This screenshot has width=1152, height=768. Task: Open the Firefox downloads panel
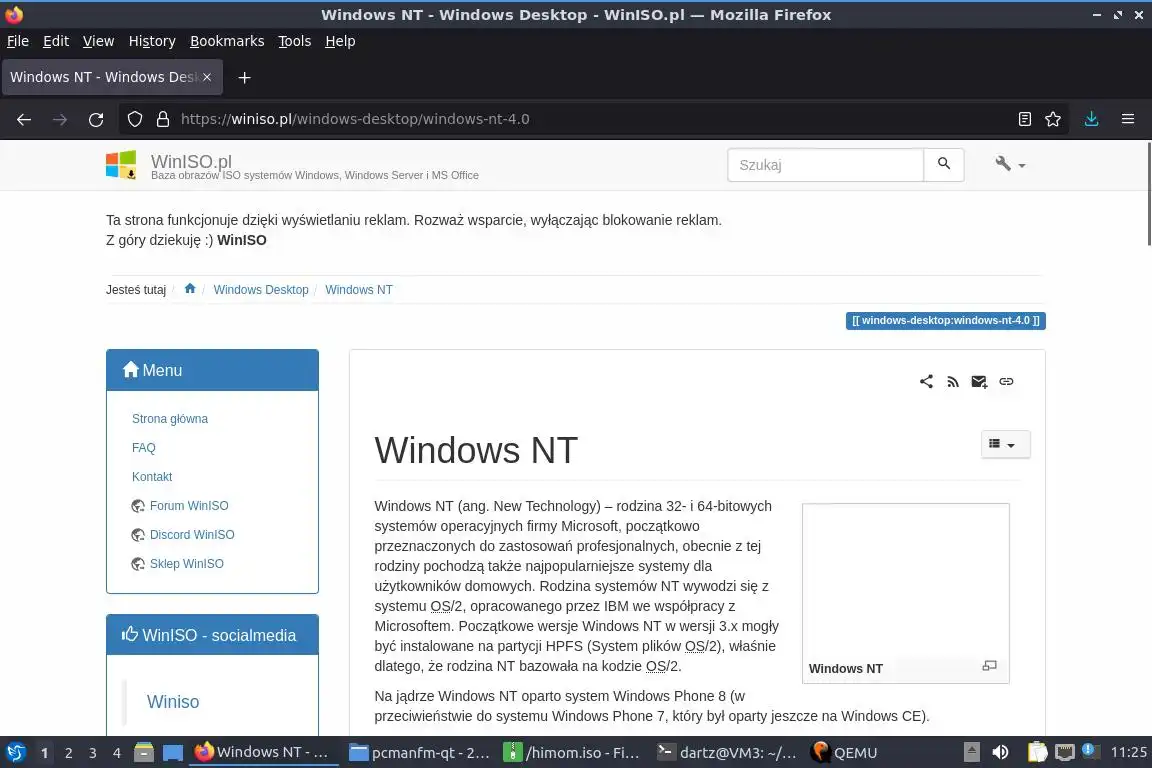point(1092,119)
